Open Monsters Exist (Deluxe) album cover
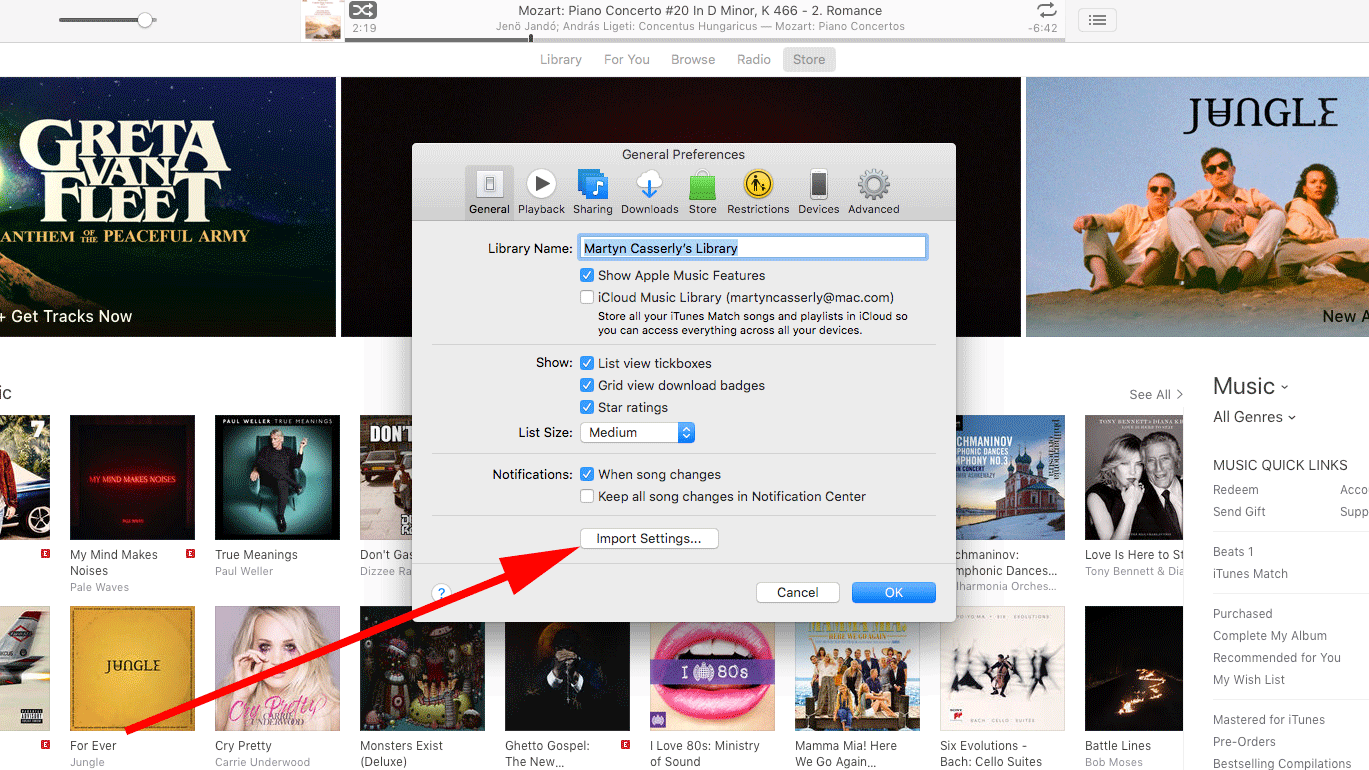The height and width of the screenshot is (770, 1369). tap(422, 668)
